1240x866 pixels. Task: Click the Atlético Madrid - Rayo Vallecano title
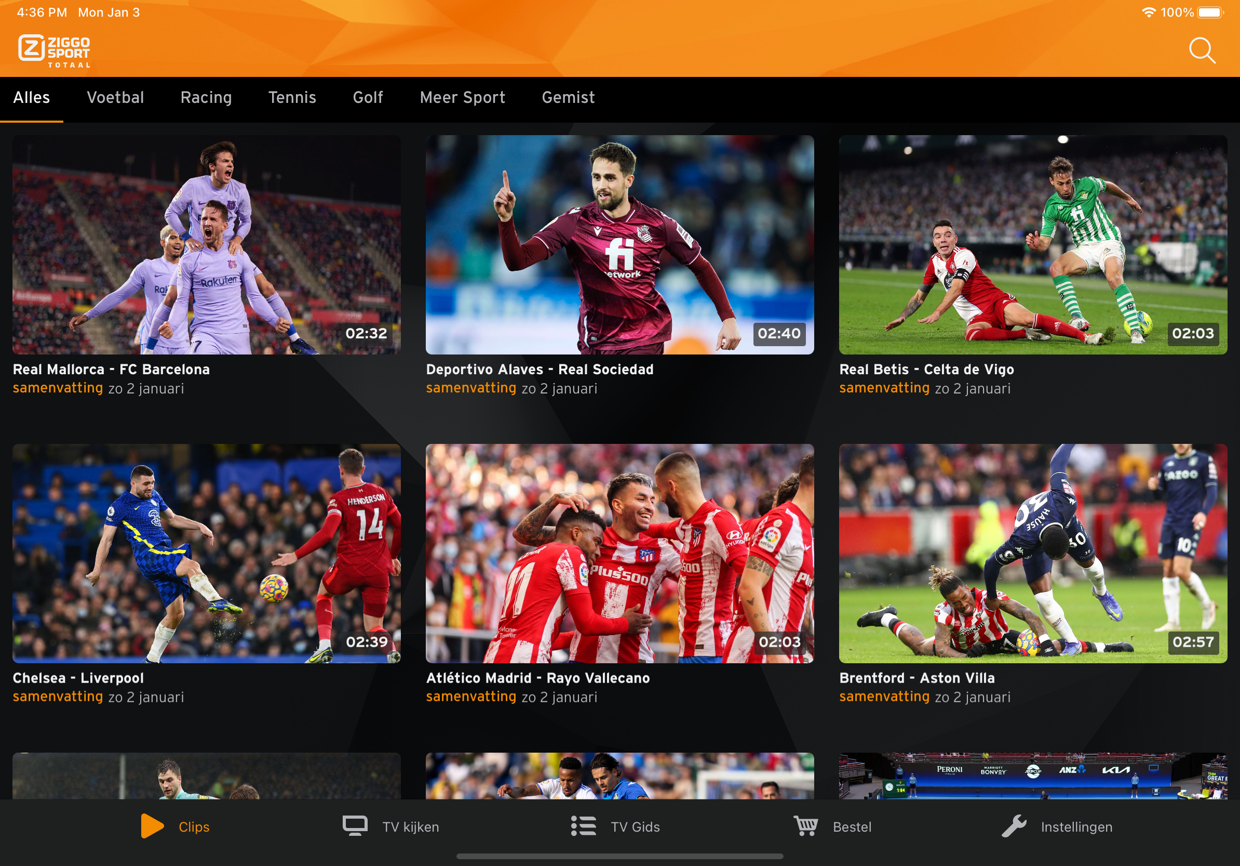tap(537, 678)
